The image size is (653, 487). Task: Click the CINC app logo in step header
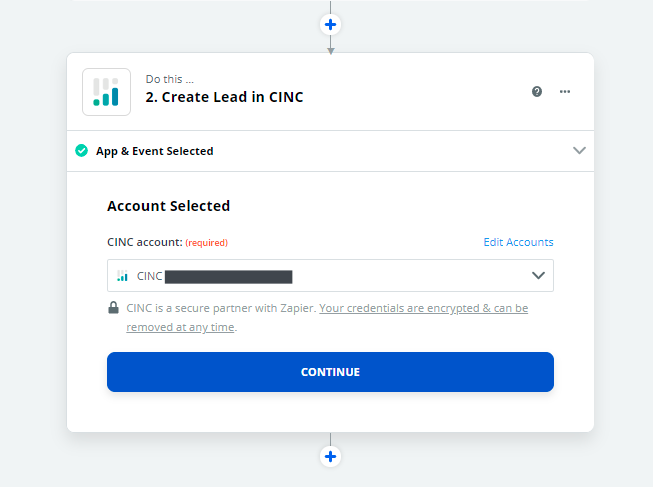[x=106, y=92]
